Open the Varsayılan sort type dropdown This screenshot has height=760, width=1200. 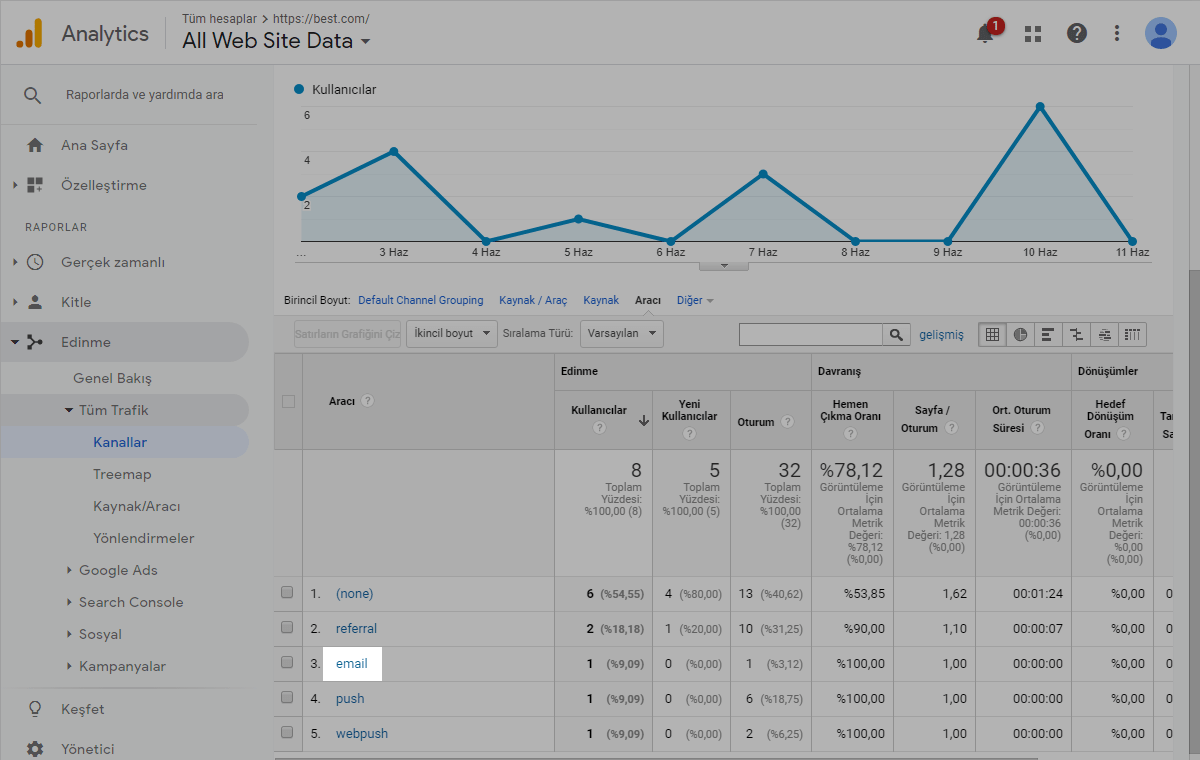click(621, 334)
